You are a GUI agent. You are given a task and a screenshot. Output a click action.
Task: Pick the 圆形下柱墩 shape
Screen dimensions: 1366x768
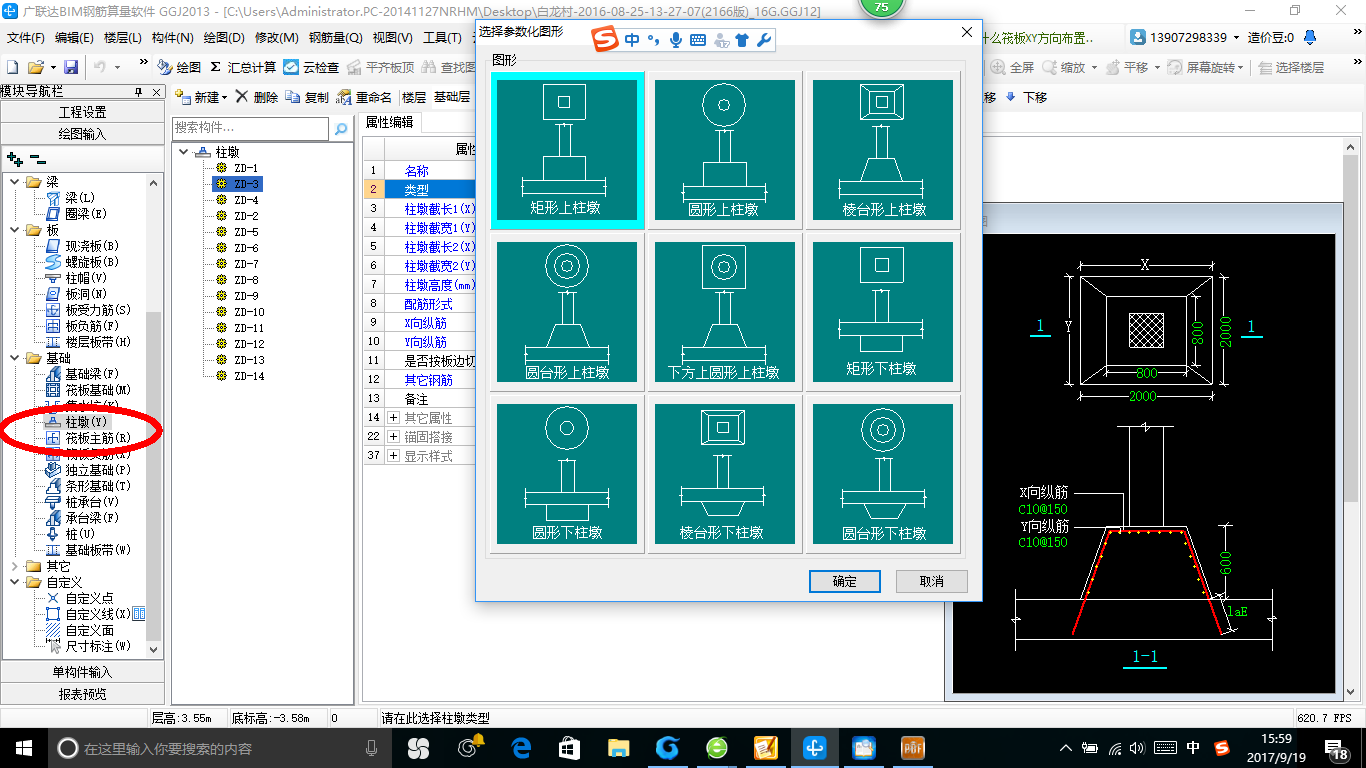pos(566,474)
